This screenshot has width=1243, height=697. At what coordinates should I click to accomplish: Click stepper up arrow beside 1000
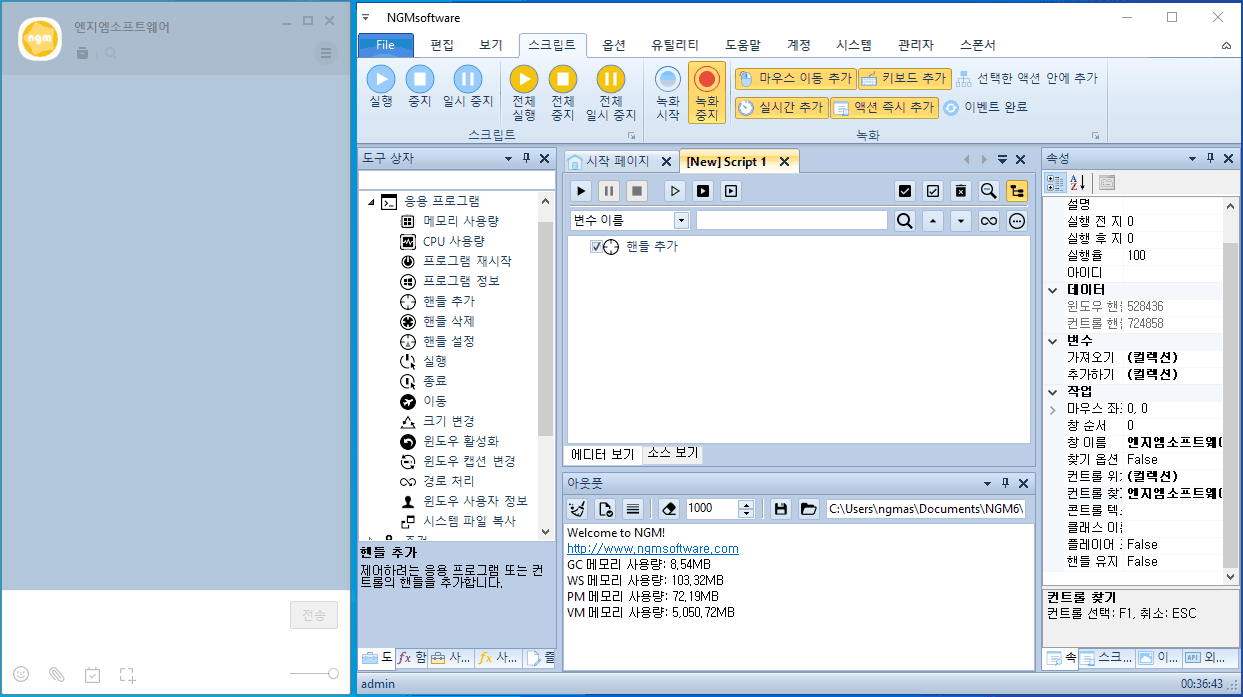coord(746,503)
